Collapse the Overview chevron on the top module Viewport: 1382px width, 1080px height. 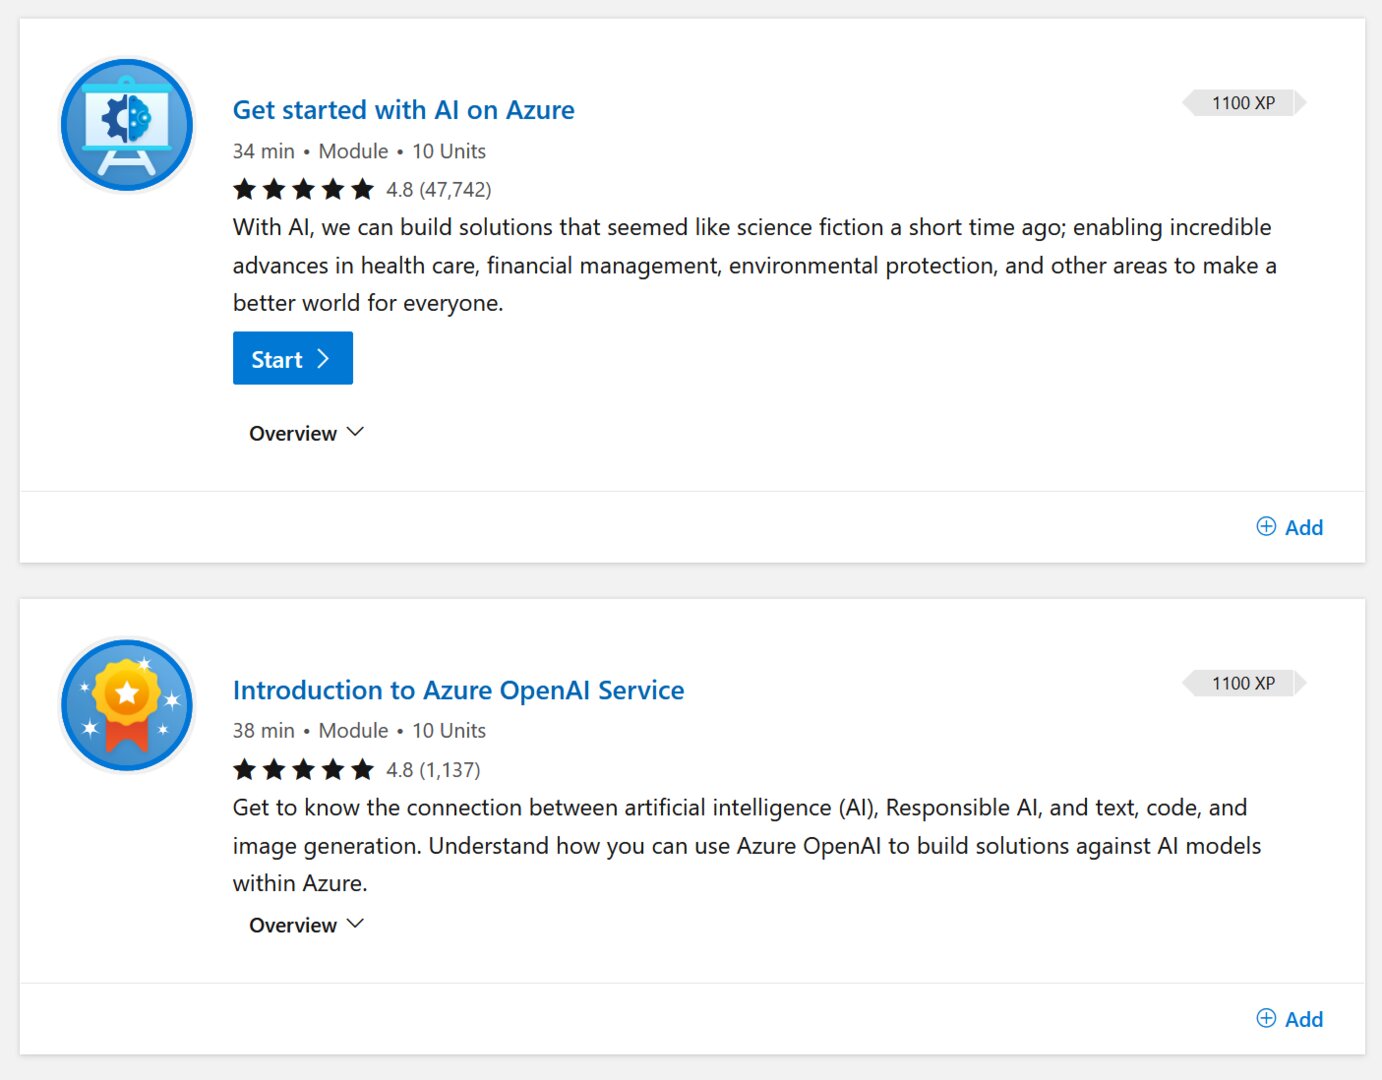point(355,431)
